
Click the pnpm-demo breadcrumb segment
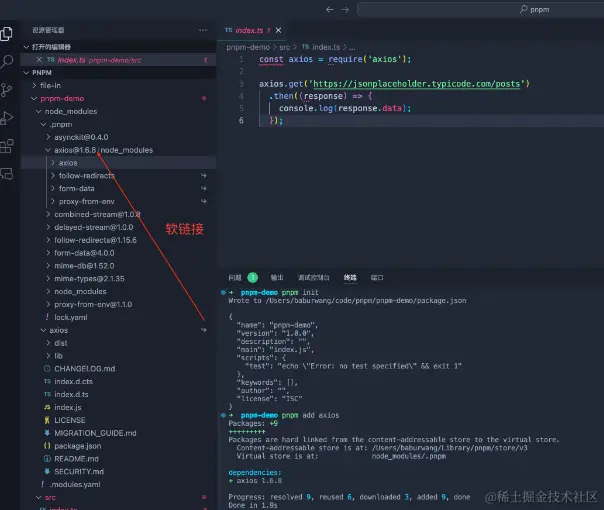pos(248,47)
